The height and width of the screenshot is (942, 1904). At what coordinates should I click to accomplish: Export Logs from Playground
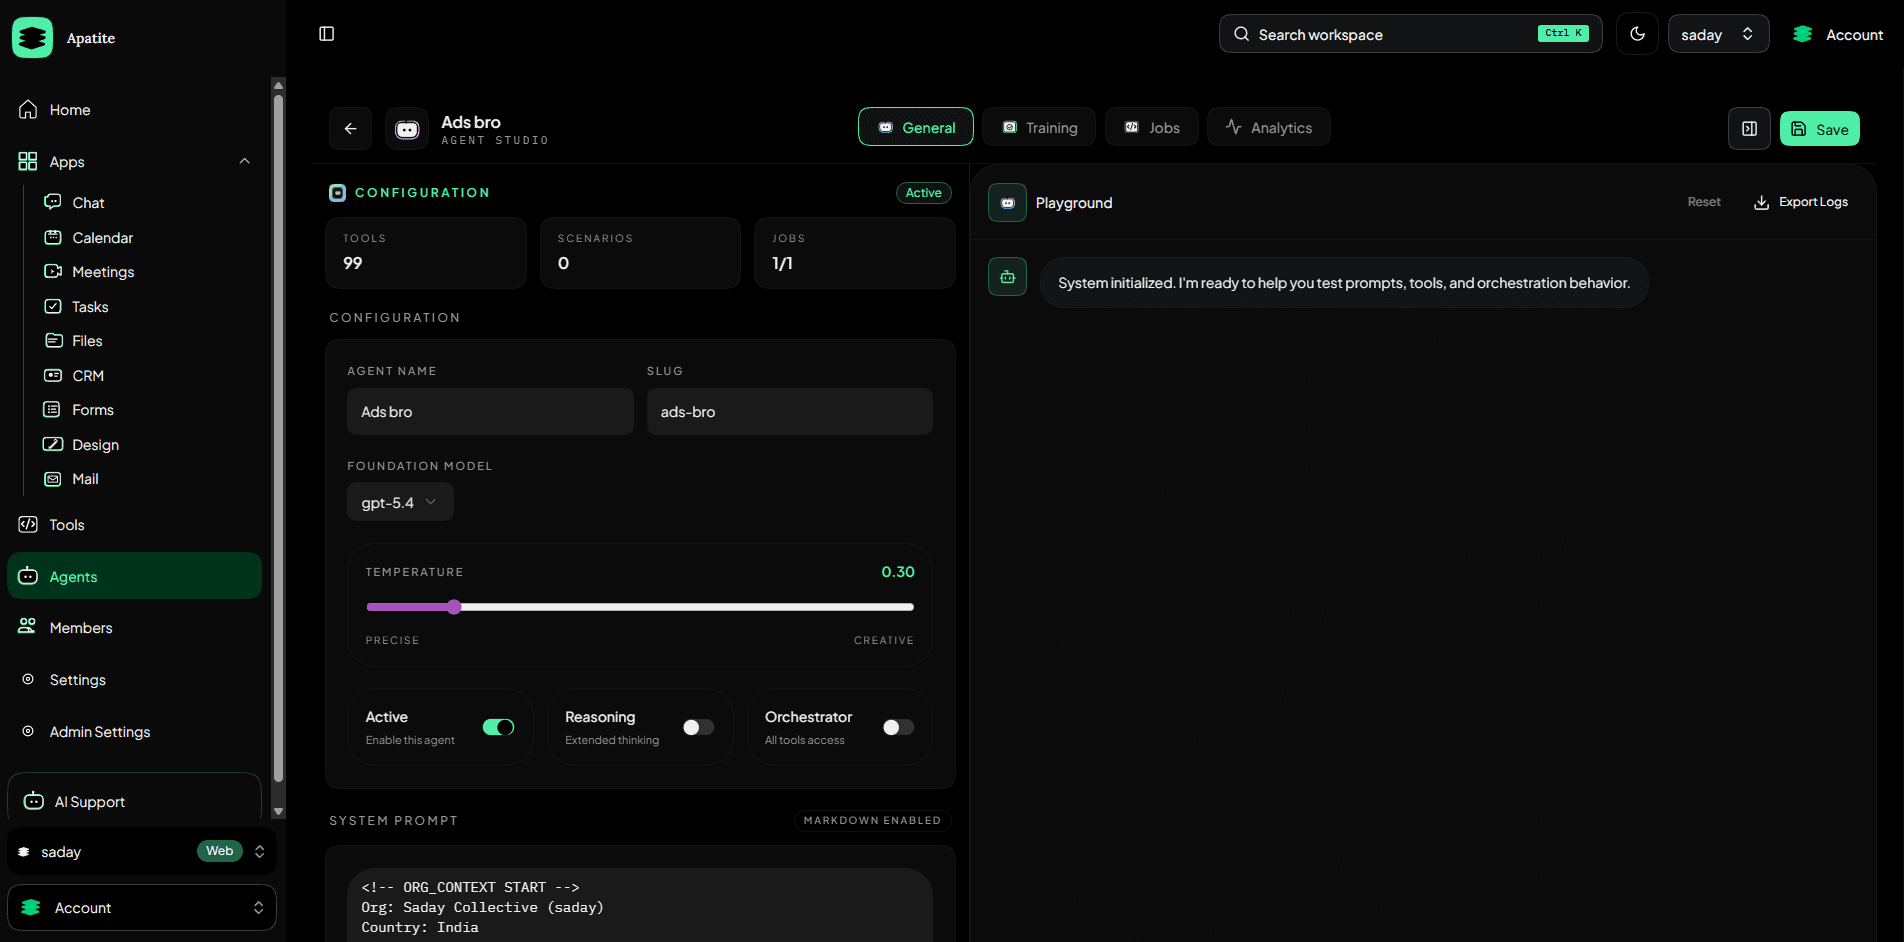click(1801, 202)
